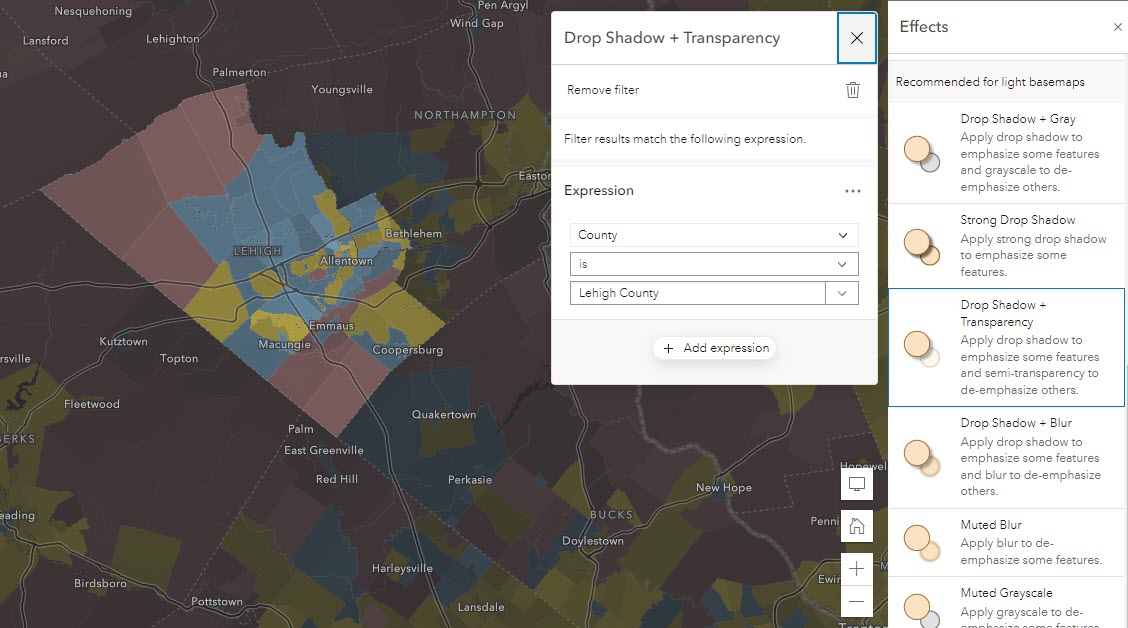Click the Palmerton label on map
The height and width of the screenshot is (628, 1128).
tap(240, 73)
